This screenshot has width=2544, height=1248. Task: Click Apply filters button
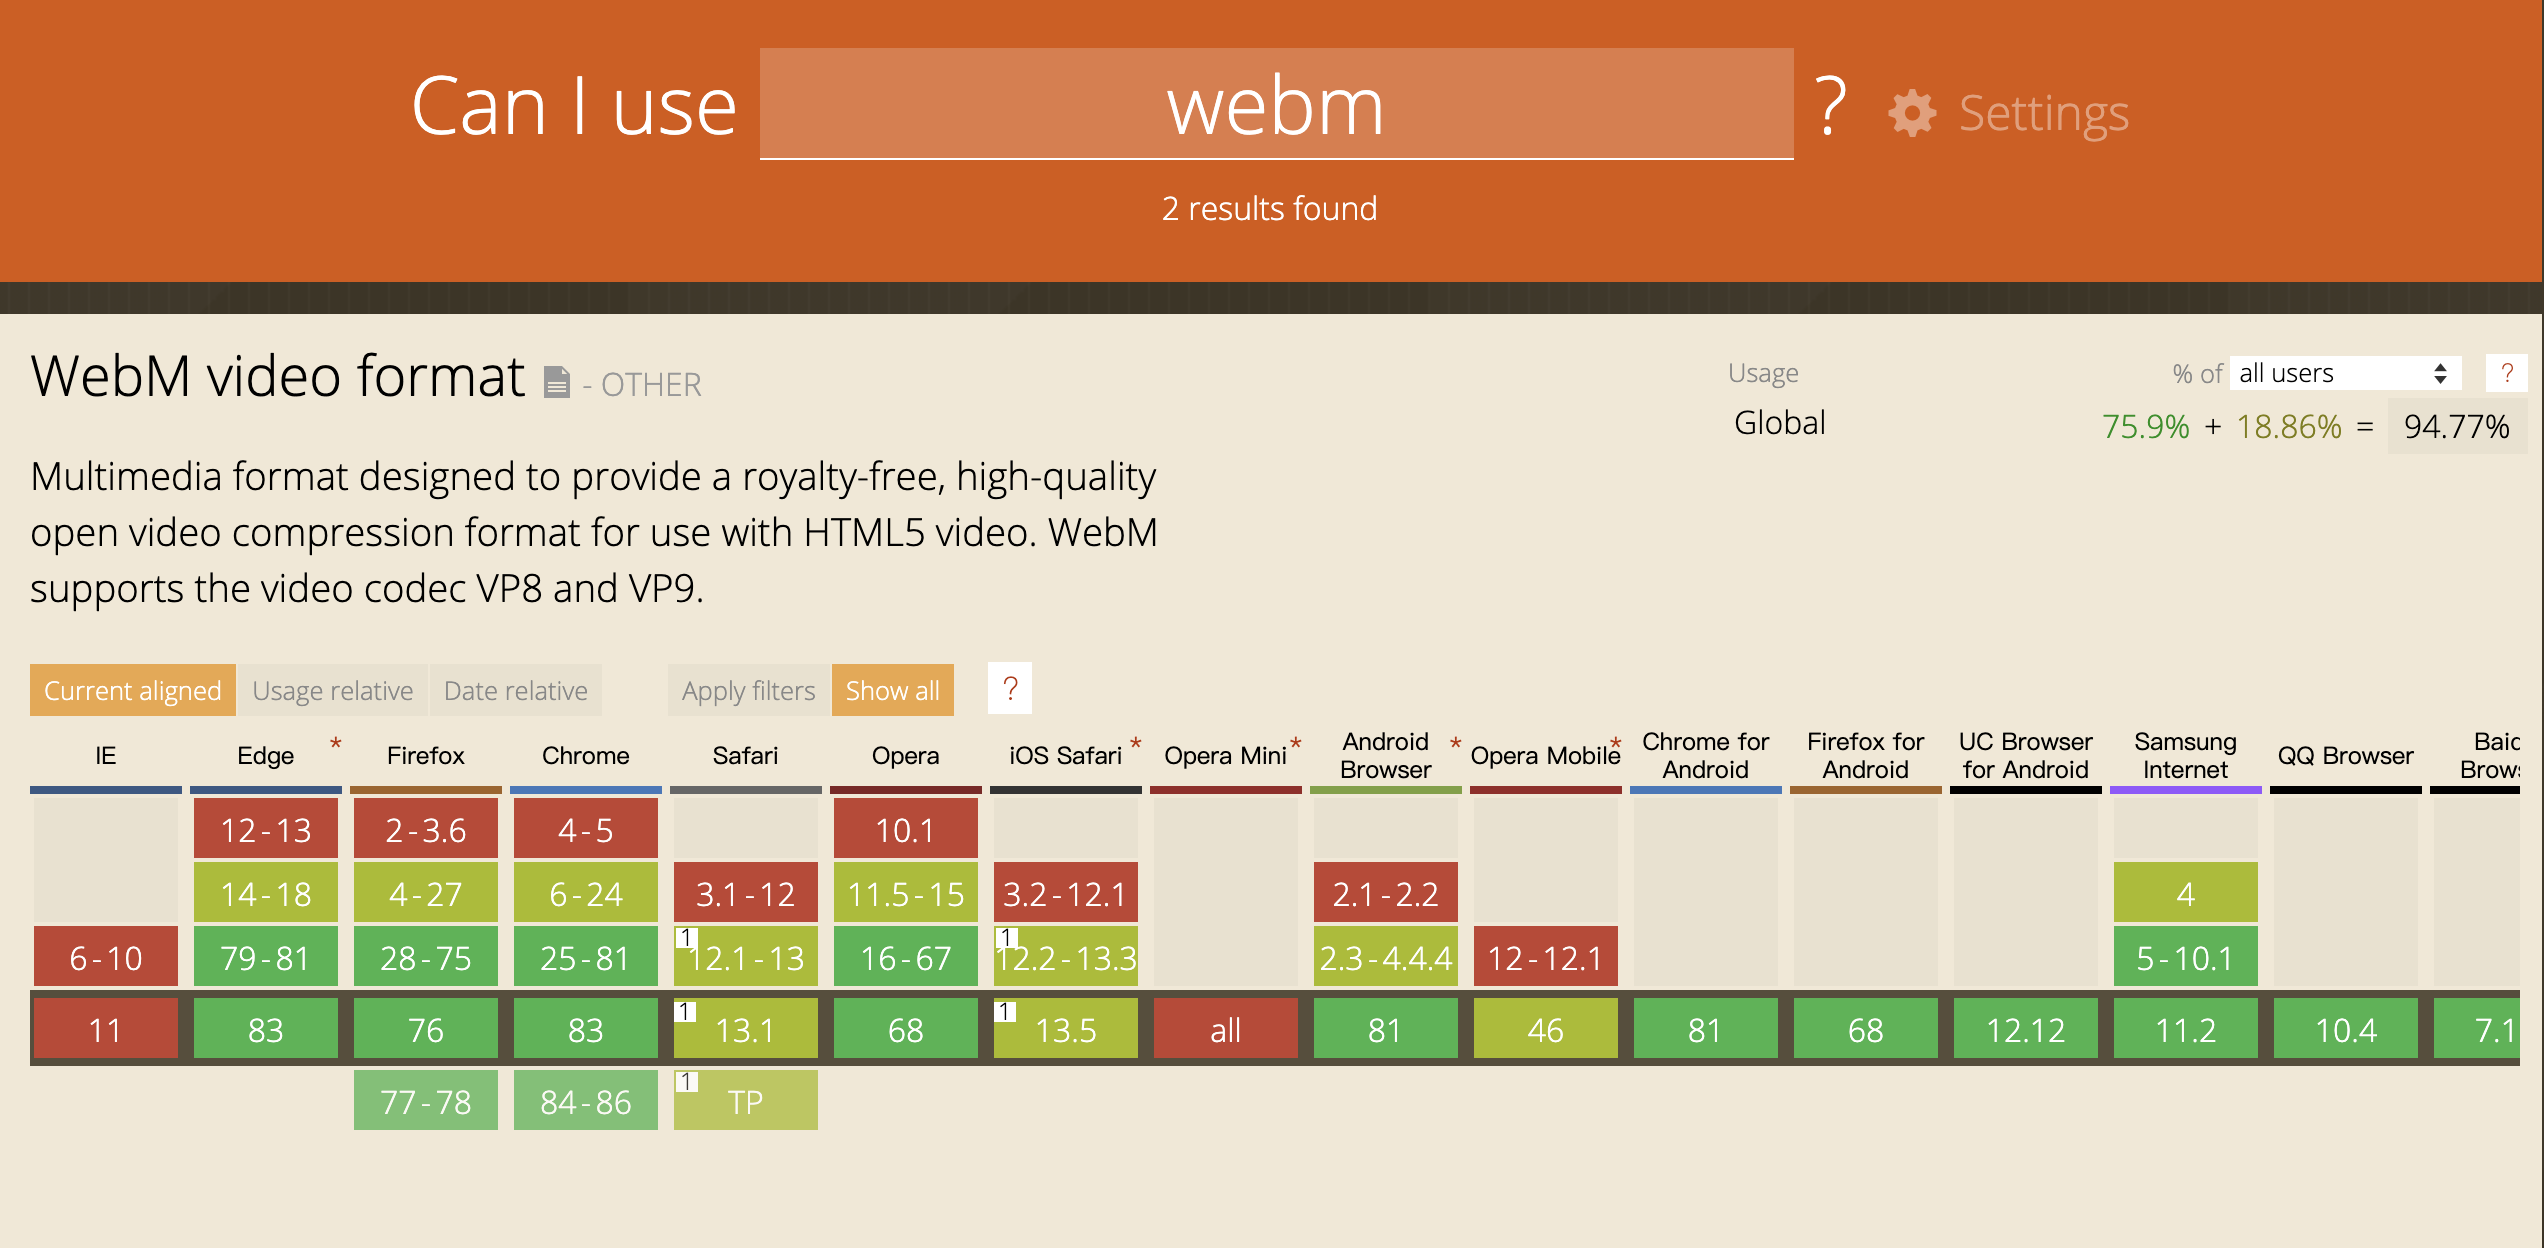[x=748, y=691]
